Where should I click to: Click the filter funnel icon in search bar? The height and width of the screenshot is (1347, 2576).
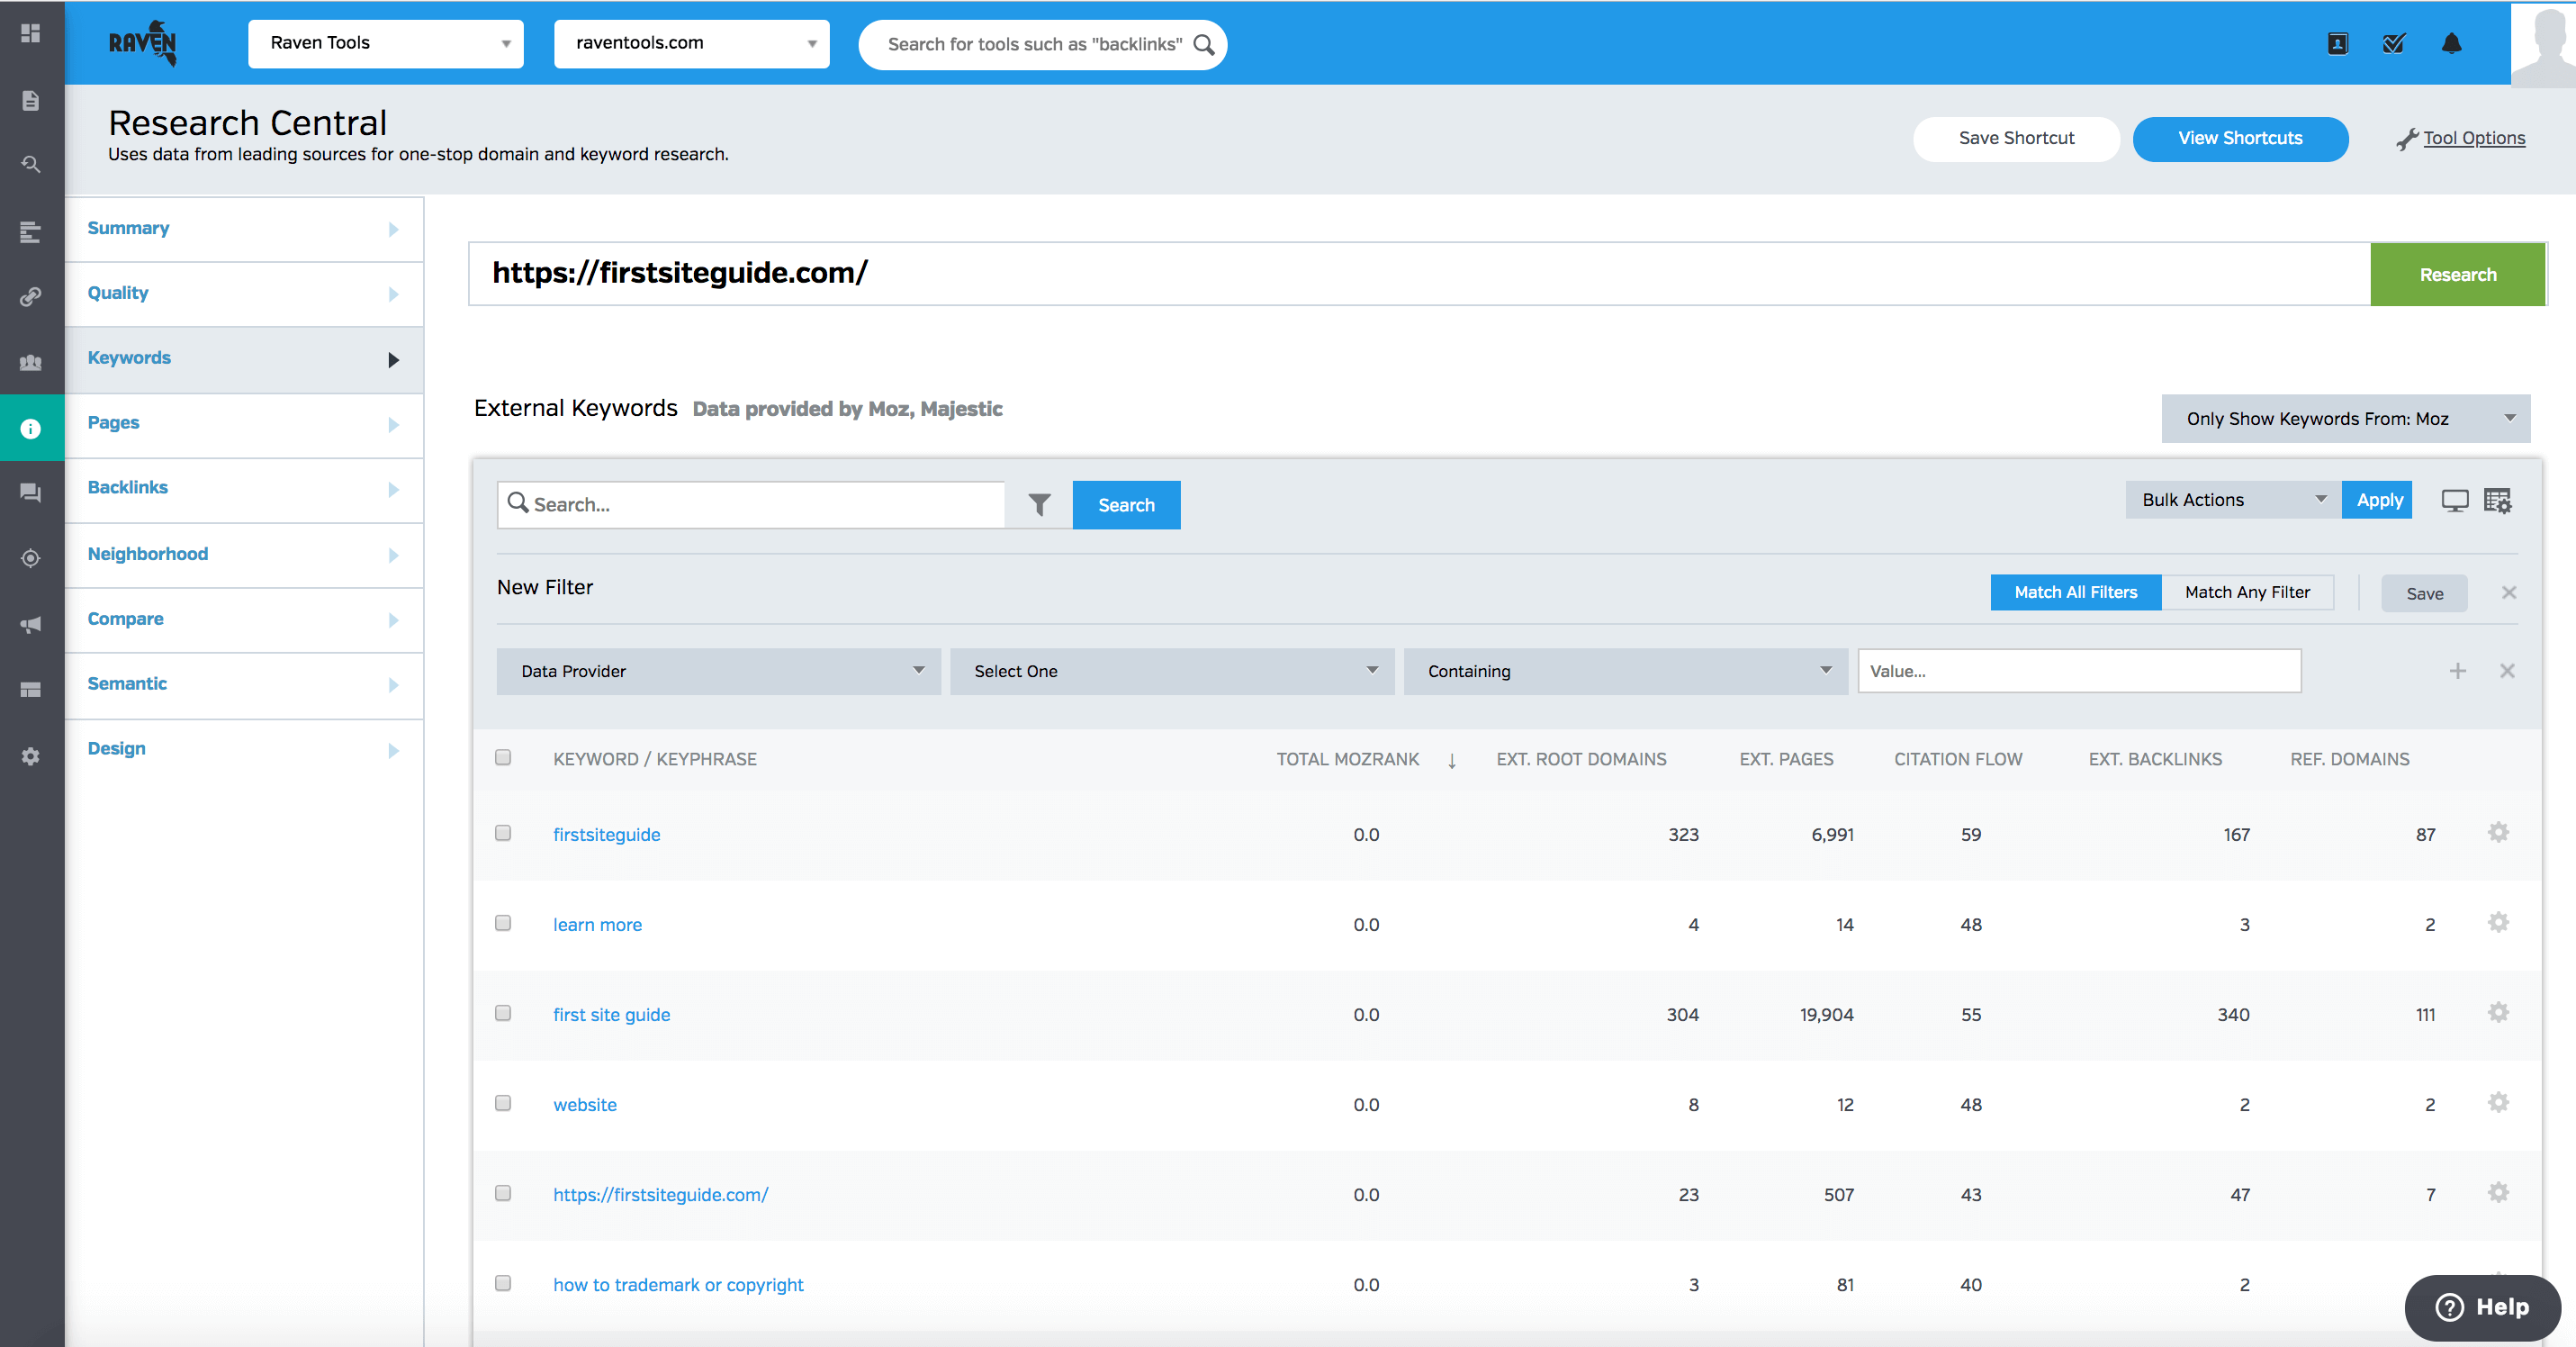(x=1040, y=503)
